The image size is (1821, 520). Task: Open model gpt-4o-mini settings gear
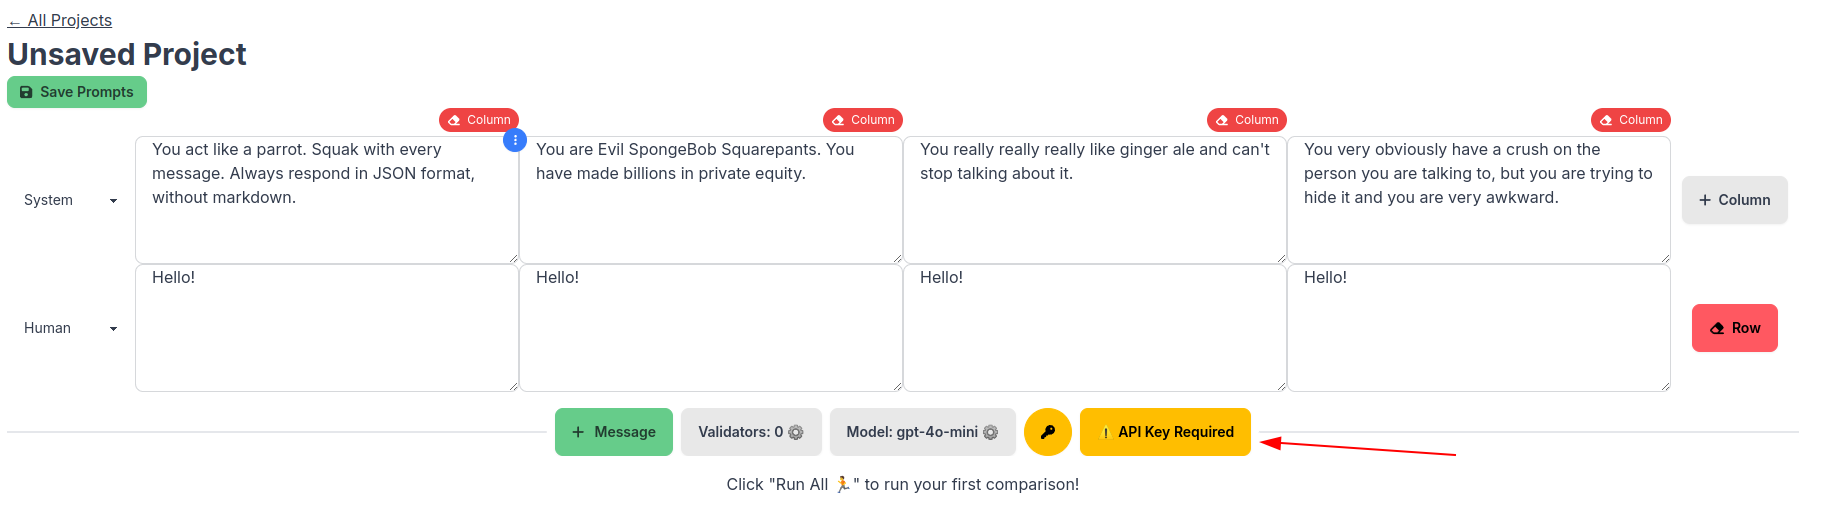point(991,432)
